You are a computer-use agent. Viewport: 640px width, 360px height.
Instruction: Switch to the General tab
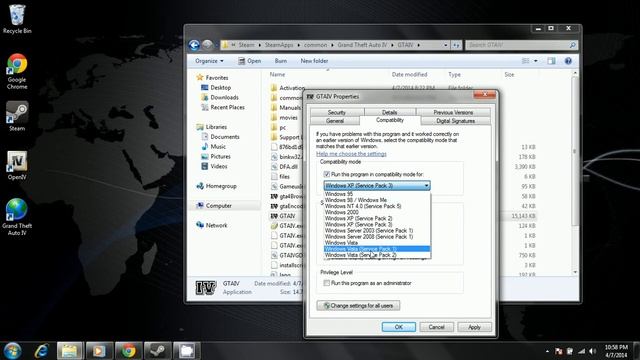pos(335,121)
